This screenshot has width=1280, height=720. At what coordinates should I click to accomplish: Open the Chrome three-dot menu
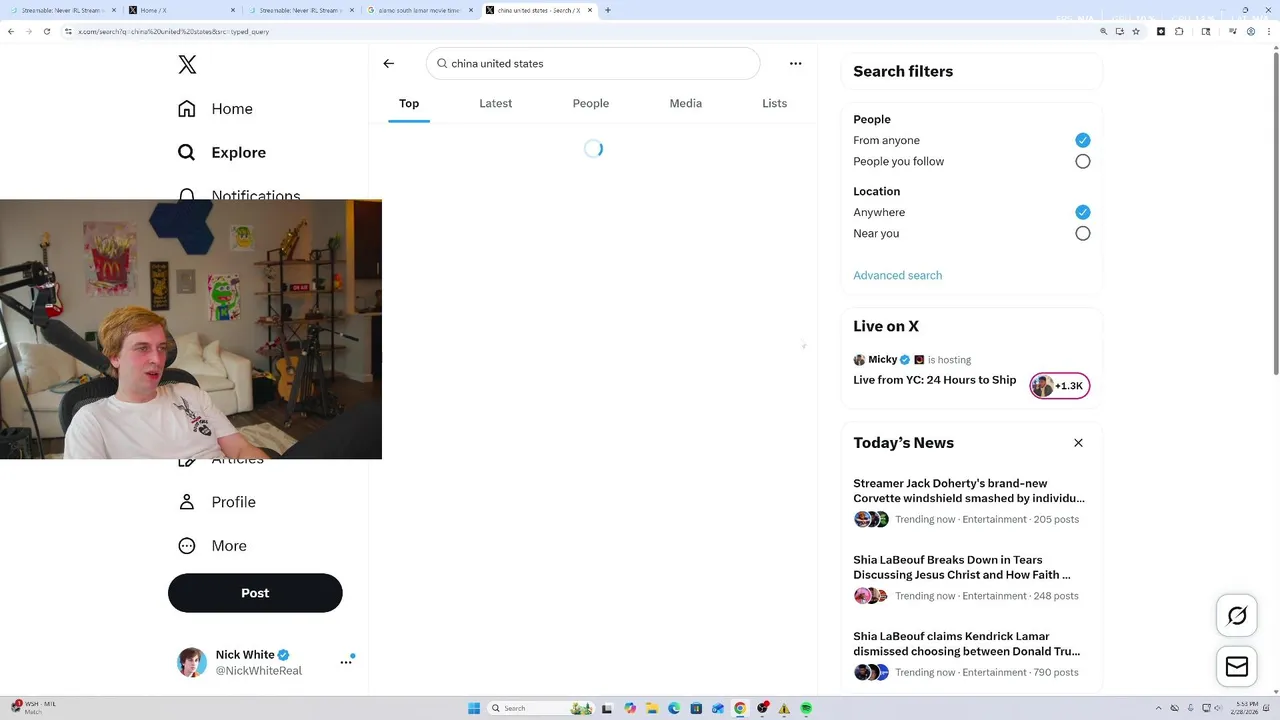1267,31
